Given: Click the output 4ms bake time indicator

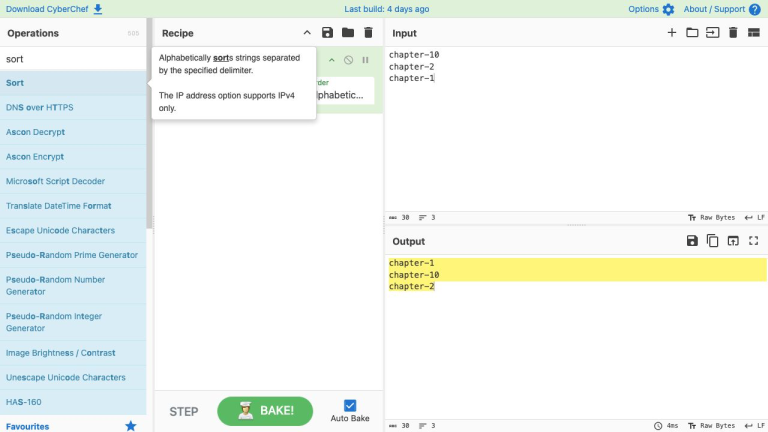Looking at the screenshot, I should point(666,426).
